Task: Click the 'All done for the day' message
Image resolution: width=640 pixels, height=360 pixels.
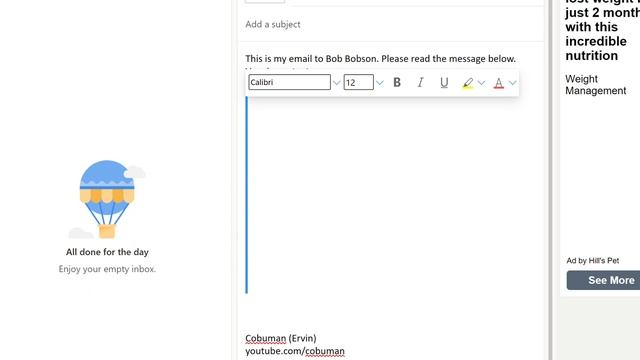Action: point(107,252)
